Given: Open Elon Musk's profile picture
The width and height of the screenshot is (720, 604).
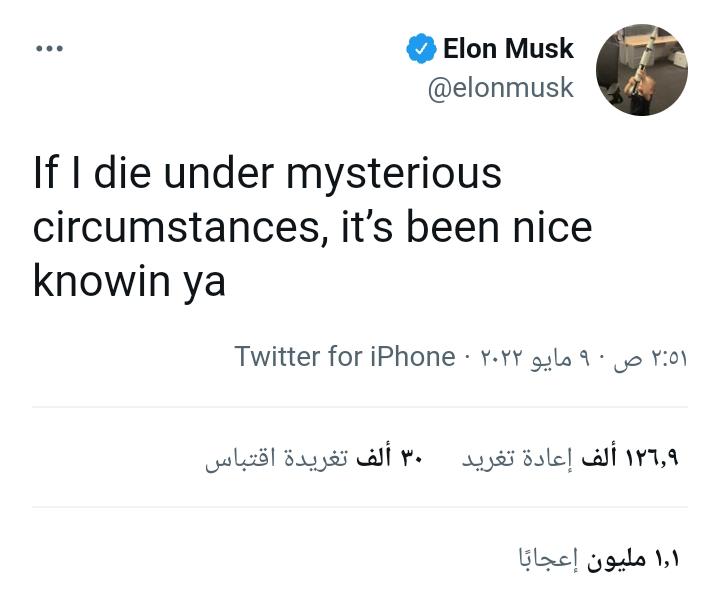Looking at the screenshot, I should point(641,70).
